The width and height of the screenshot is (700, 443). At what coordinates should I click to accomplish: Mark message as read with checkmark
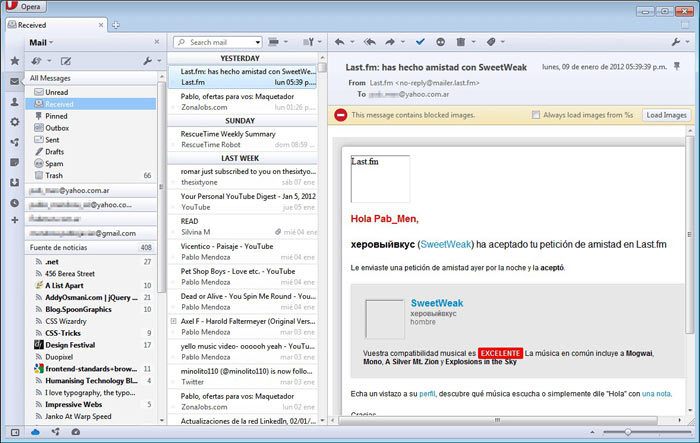click(x=420, y=42)
